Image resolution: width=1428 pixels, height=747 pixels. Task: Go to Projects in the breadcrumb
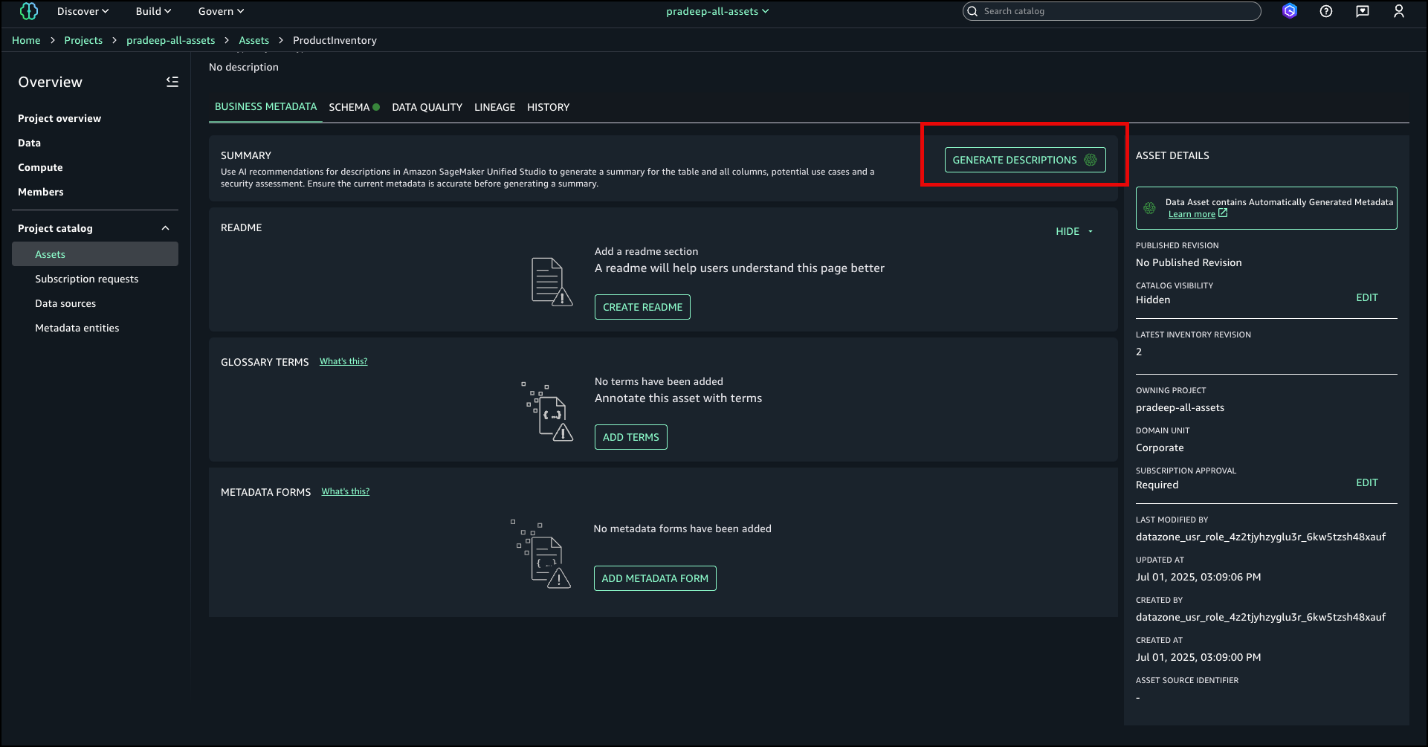[x=84, y=41]
